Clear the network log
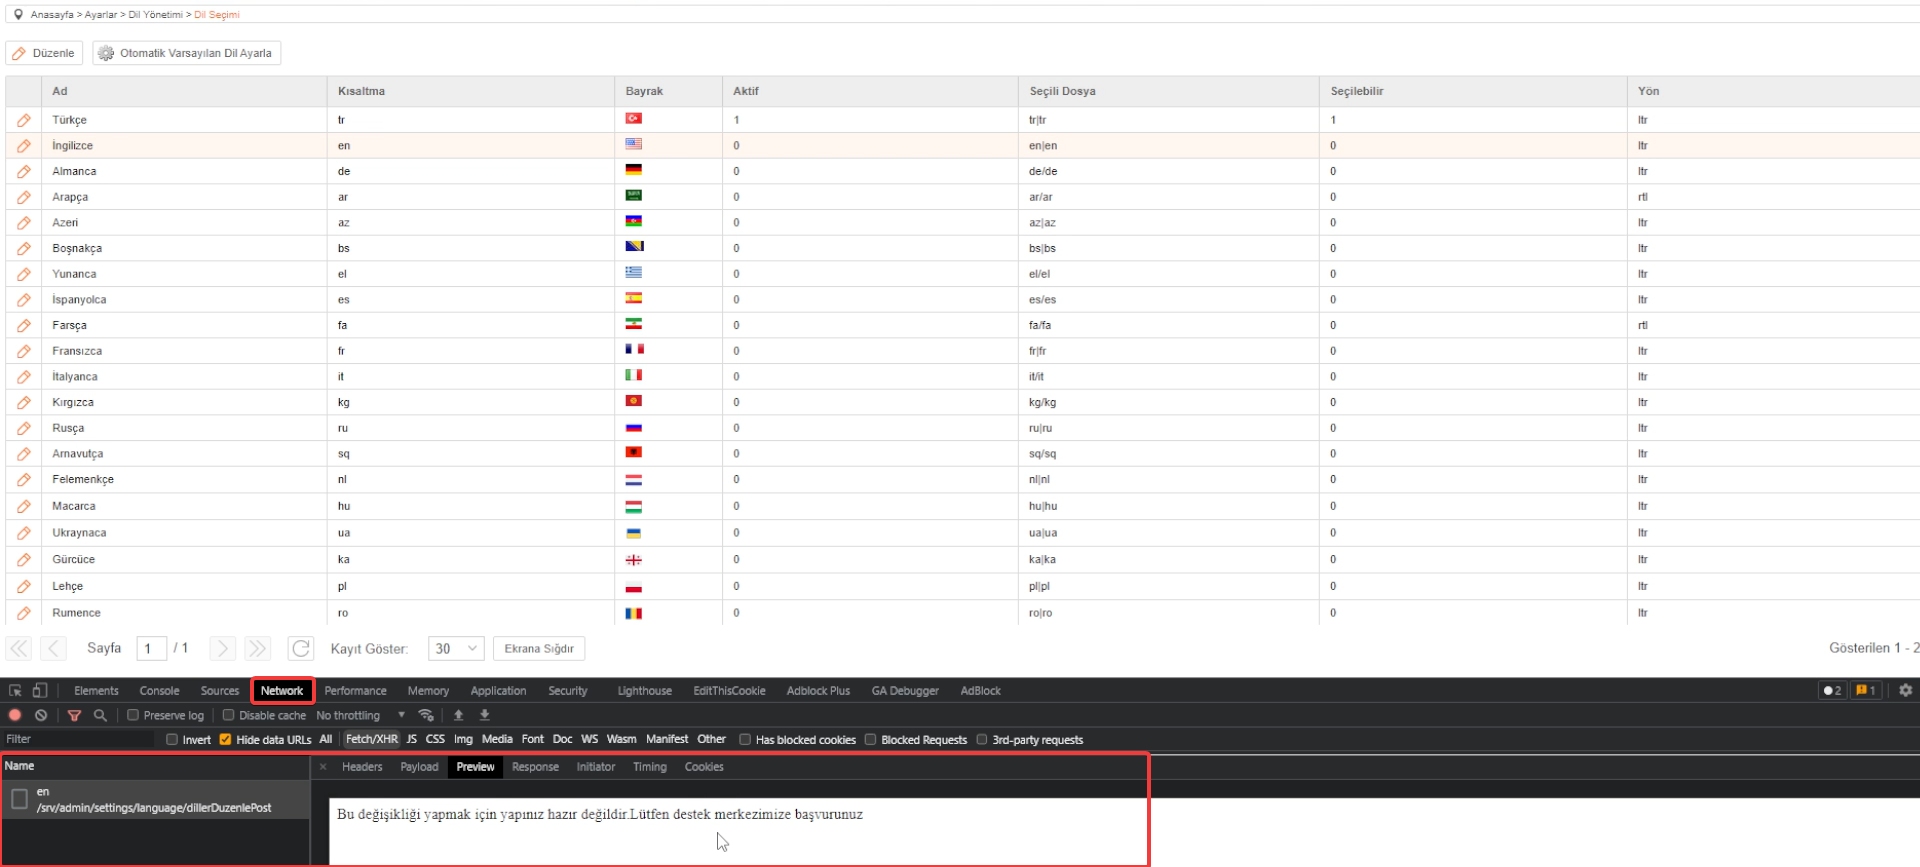This screenshot has height=867, width=1920. pyautogui.click(x=41, y=715)
